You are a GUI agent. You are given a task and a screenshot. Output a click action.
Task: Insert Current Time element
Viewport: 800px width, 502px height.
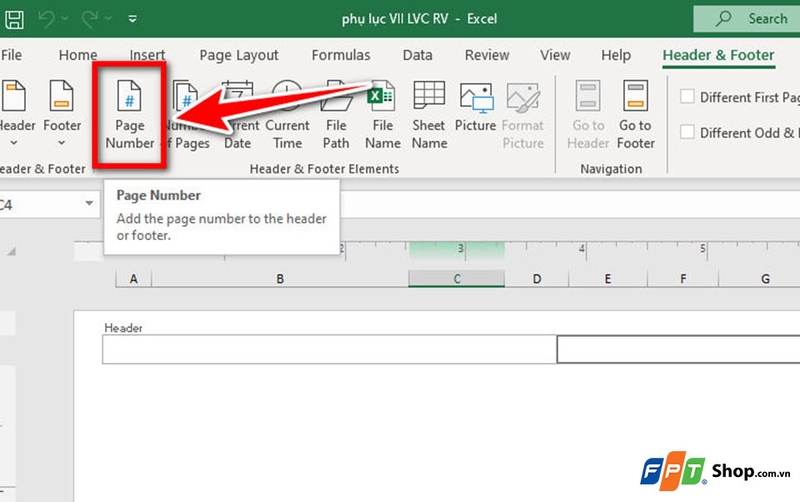[287, 115]
